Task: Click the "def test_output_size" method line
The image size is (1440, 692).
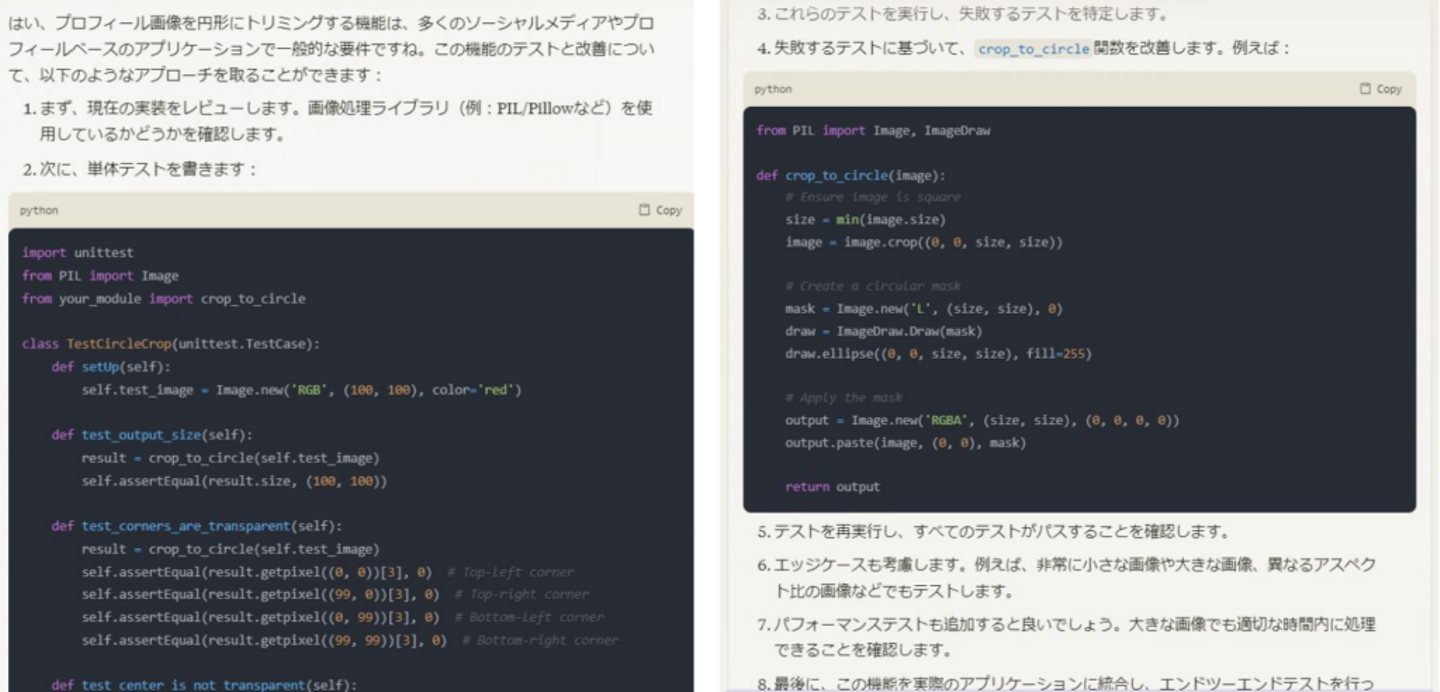Action: point(151,435)
